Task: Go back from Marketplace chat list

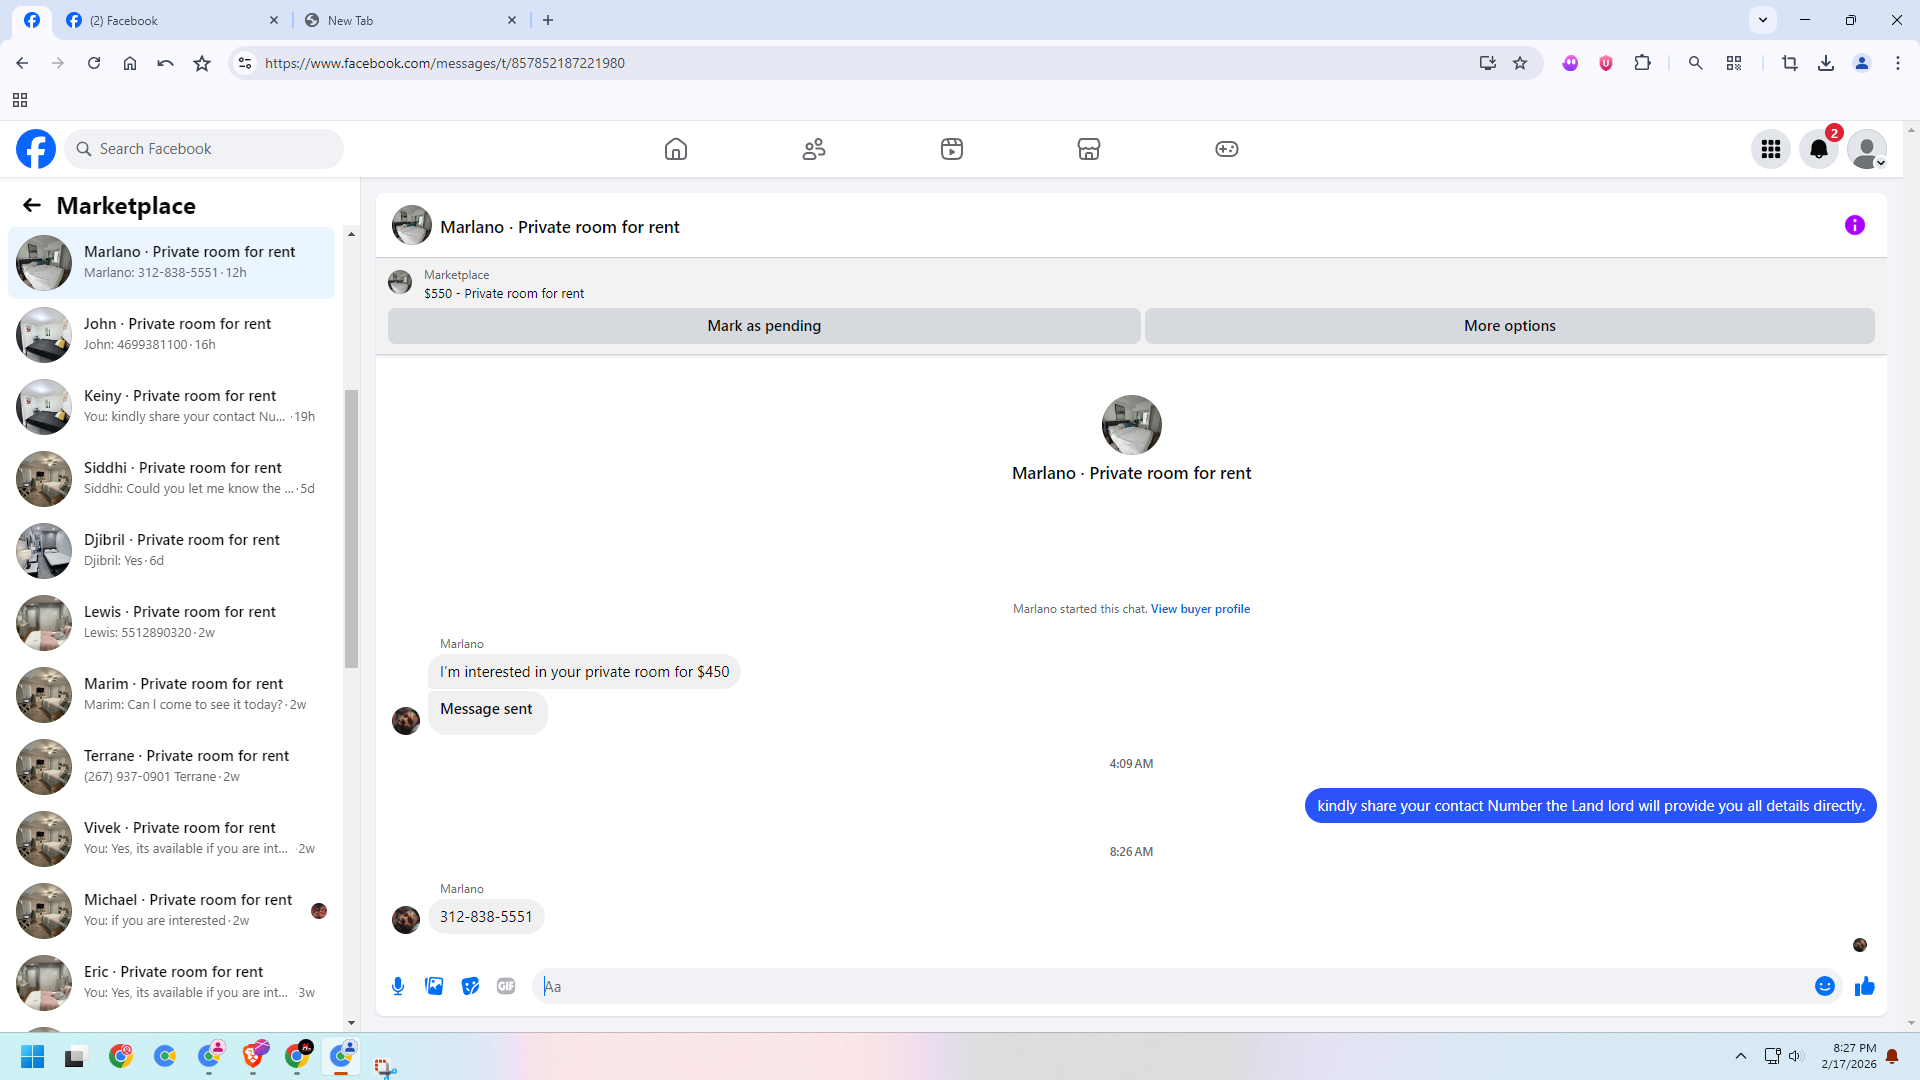Action: click(x=32, y=206)
